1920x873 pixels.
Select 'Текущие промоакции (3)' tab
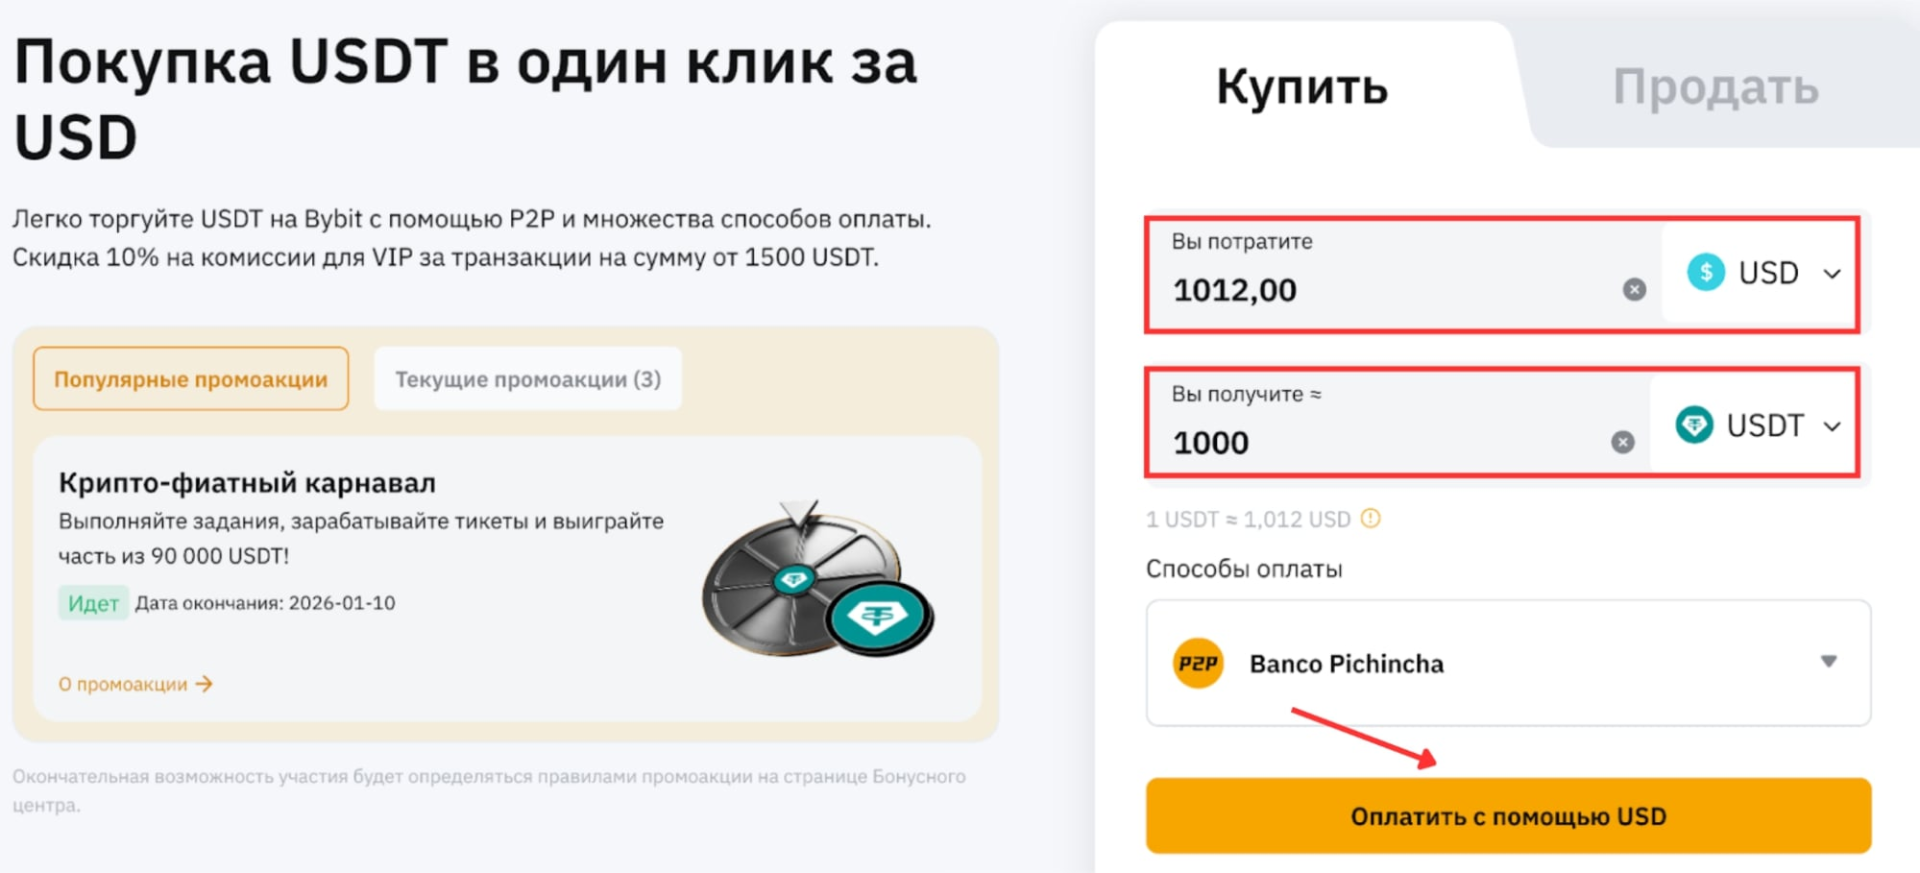527,379
